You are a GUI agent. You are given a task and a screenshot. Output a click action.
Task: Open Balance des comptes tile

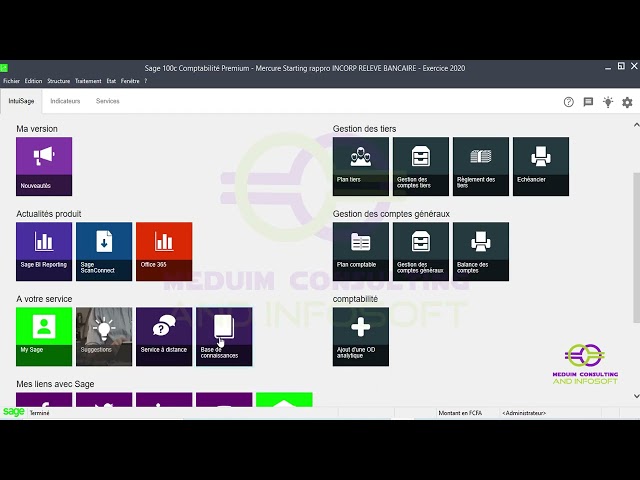481,251
